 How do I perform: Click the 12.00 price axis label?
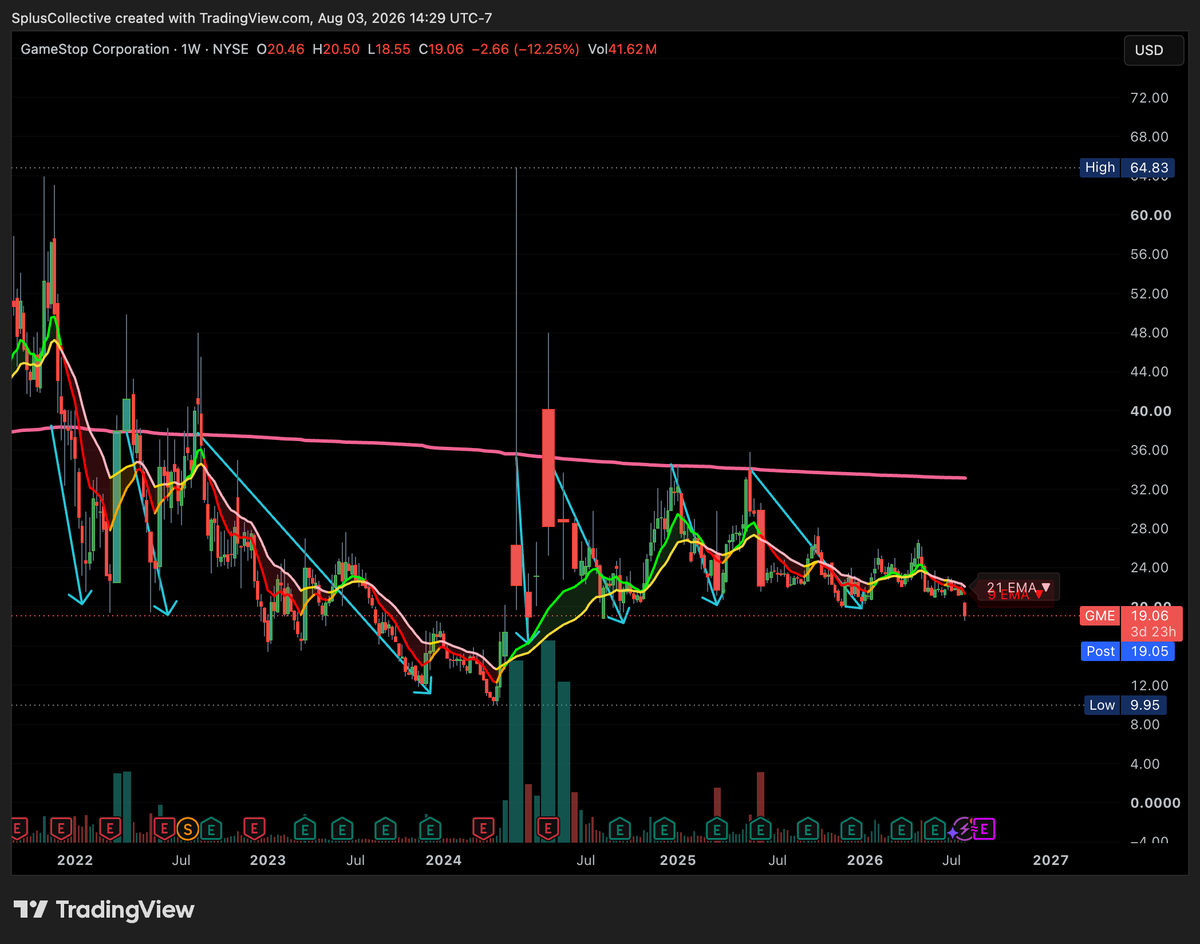[1149, 686]
